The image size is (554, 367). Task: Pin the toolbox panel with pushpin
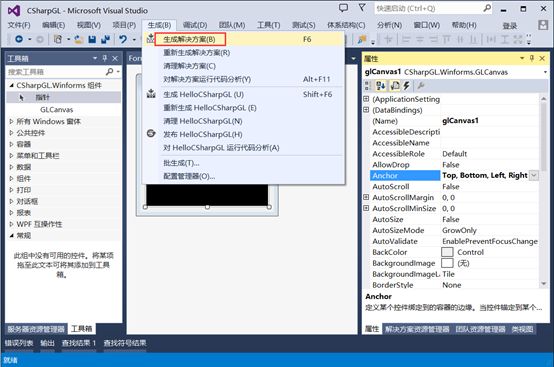pos(105,58)
